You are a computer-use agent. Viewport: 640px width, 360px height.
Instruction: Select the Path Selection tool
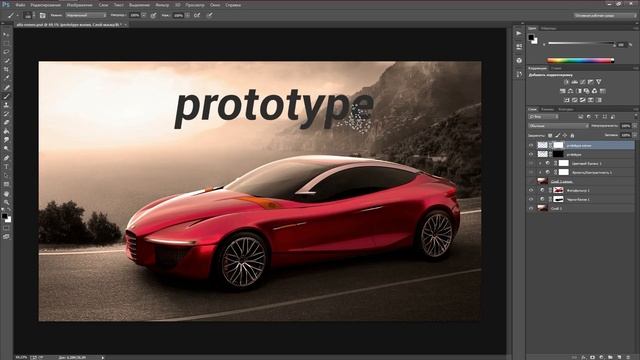click(6, 176)
